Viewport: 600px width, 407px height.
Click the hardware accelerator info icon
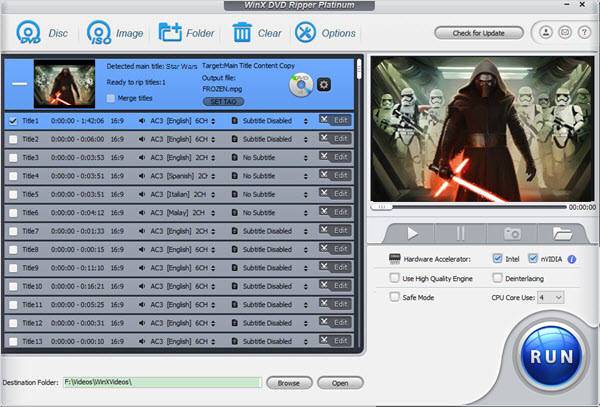(572, 259)
